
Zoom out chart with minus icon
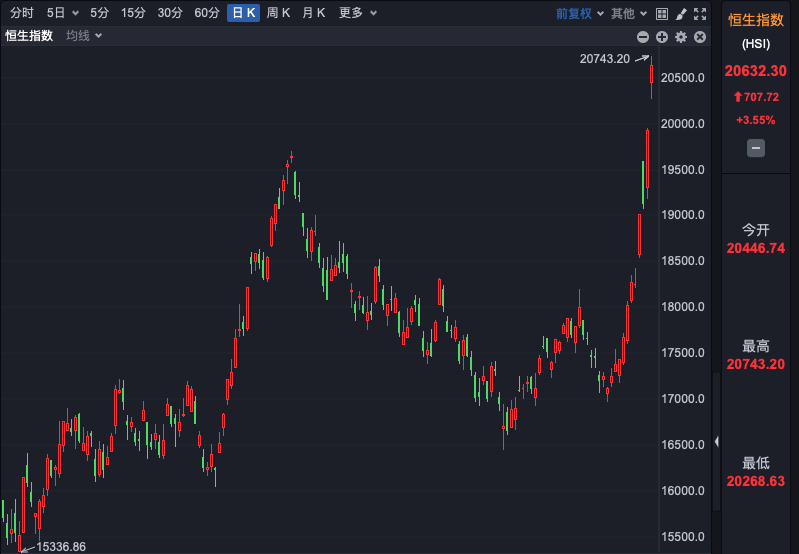click(643, 37)
